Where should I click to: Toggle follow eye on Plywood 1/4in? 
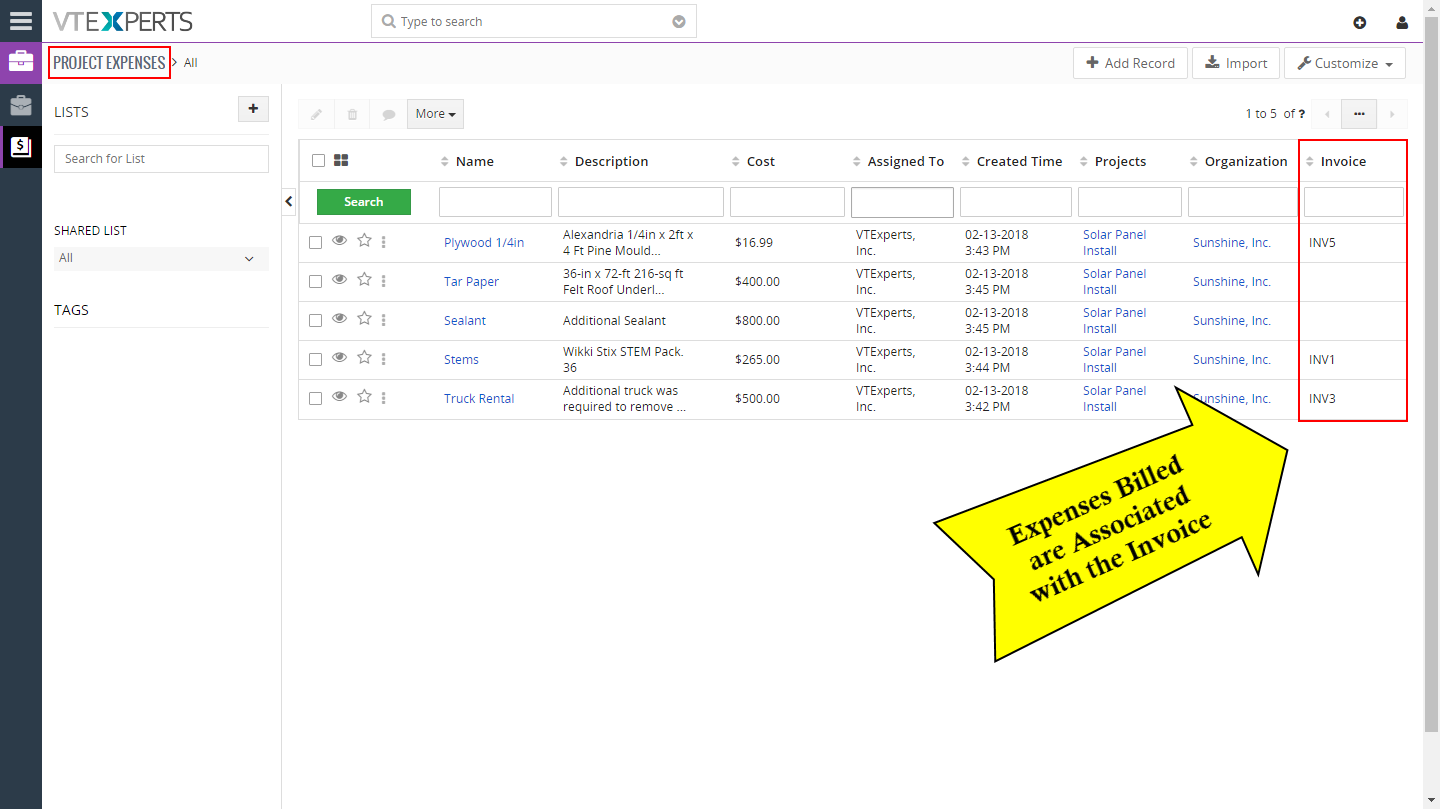[x=339, y=240]
